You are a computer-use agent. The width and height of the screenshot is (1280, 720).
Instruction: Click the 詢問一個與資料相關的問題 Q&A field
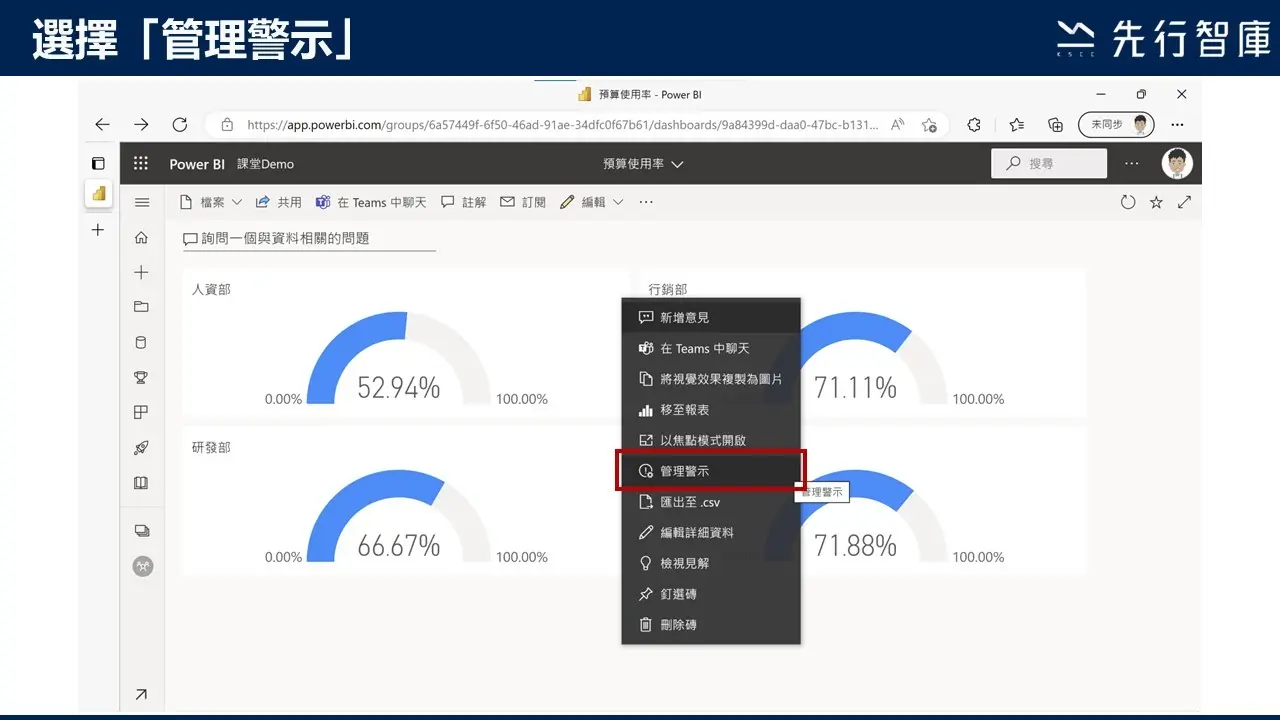309,239
